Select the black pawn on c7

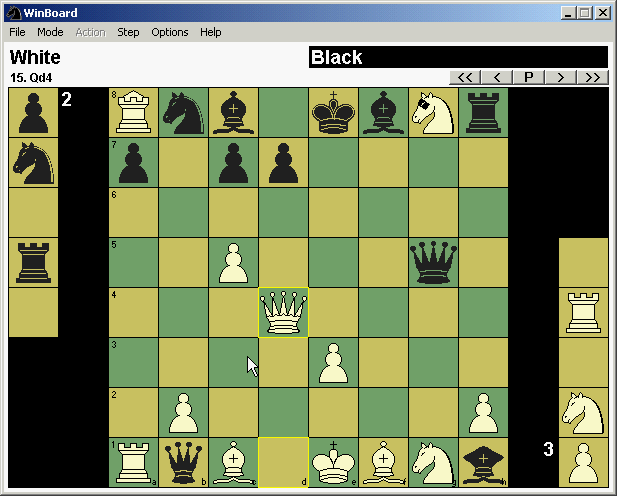[233, 163]
